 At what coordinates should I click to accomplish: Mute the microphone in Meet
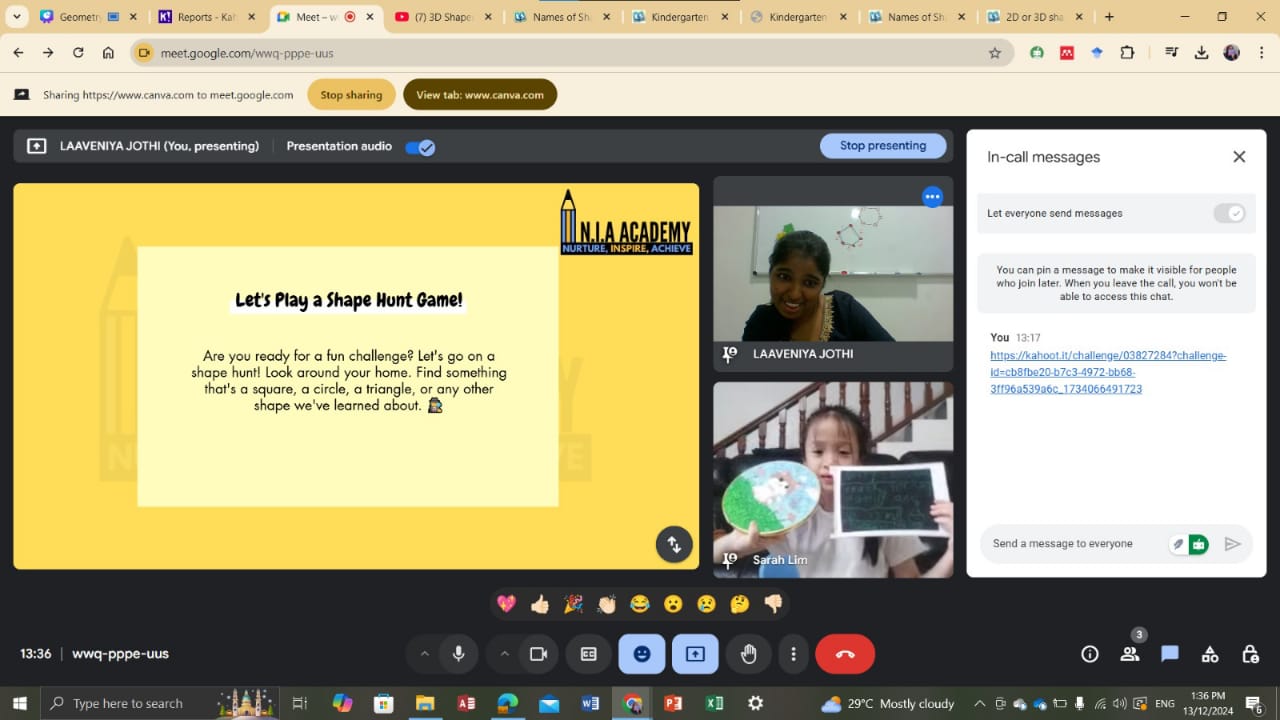[458, 654]
